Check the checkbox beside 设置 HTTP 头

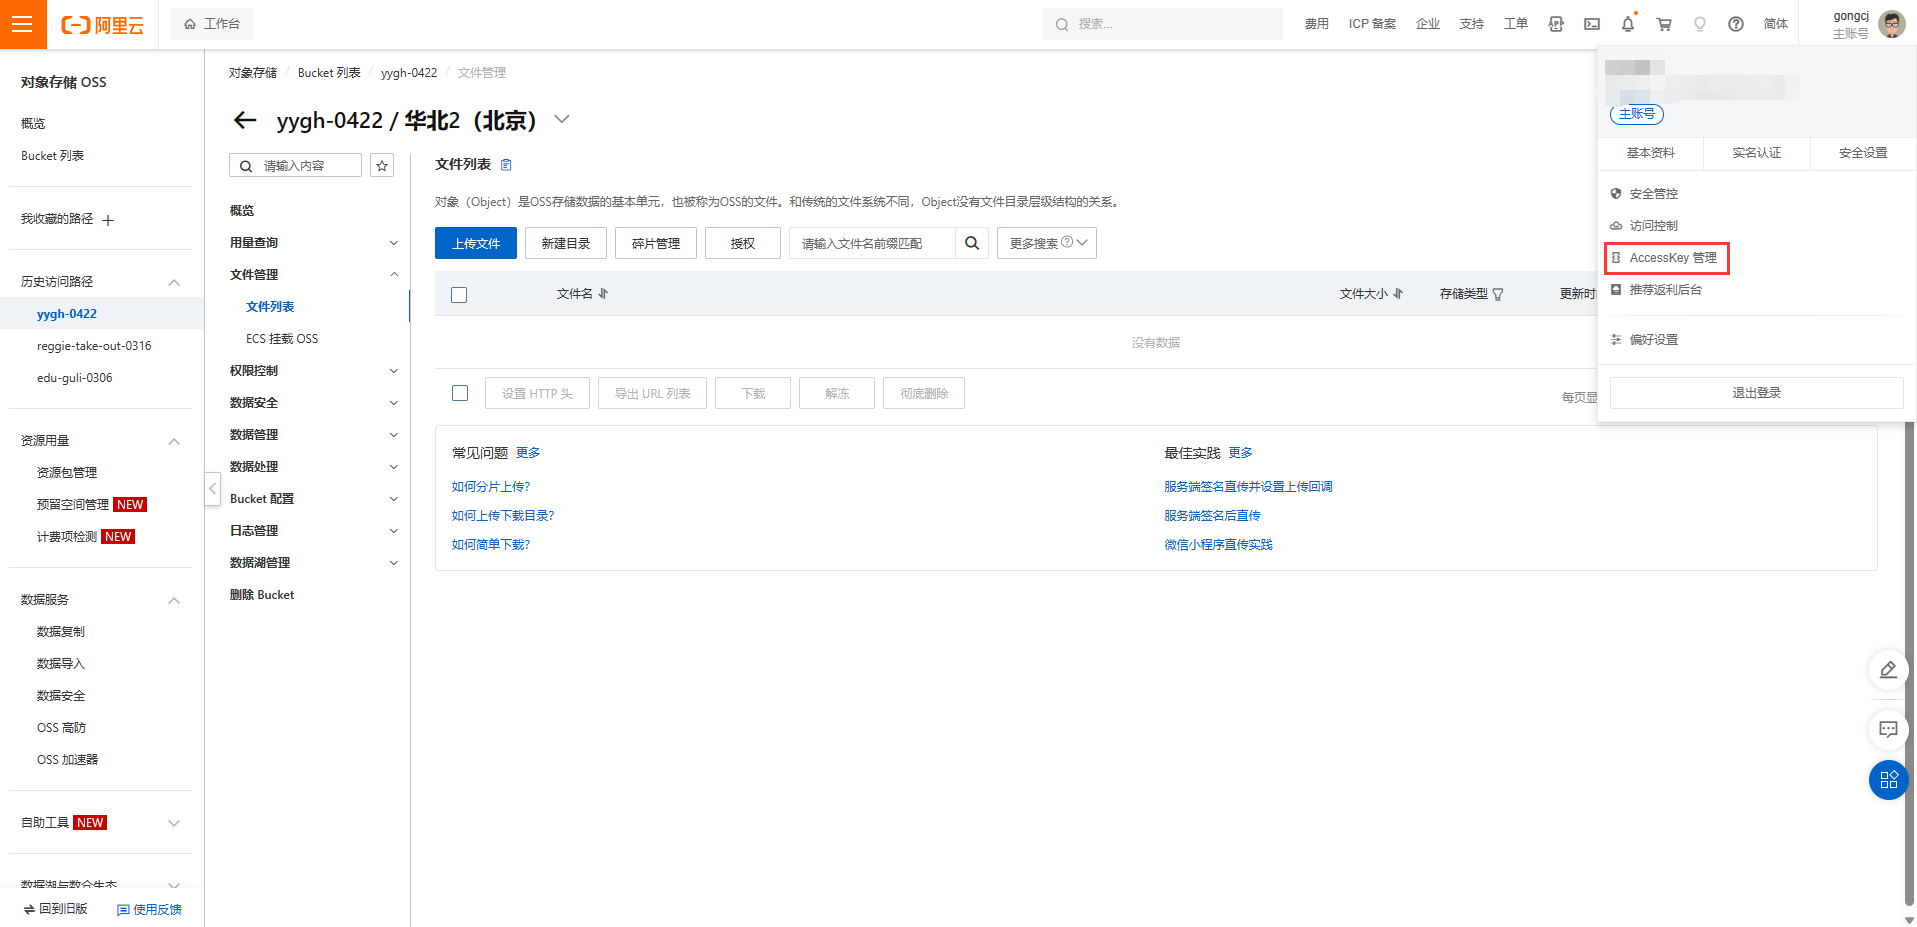(x=460, y=393)
